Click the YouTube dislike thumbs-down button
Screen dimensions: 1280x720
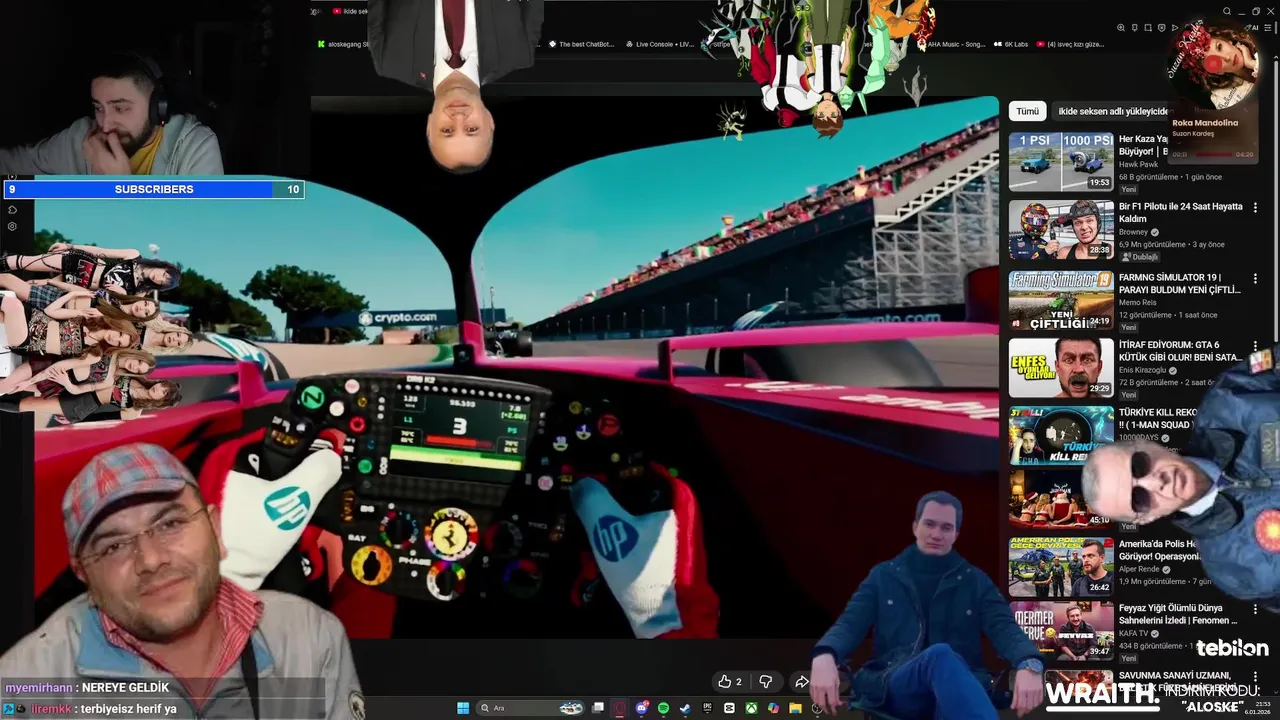[766, 681]
